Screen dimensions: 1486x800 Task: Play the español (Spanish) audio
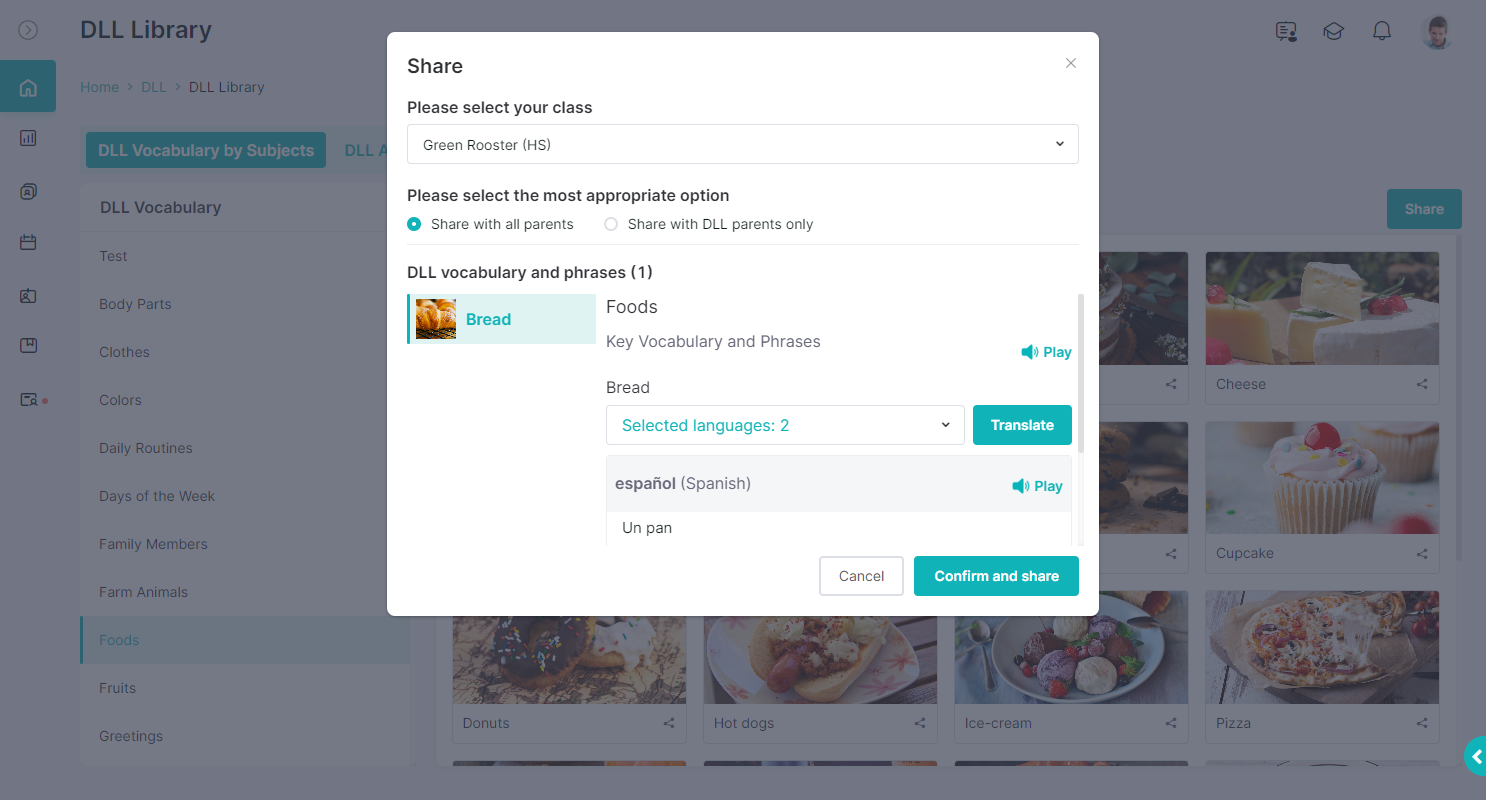[1037, 486]
